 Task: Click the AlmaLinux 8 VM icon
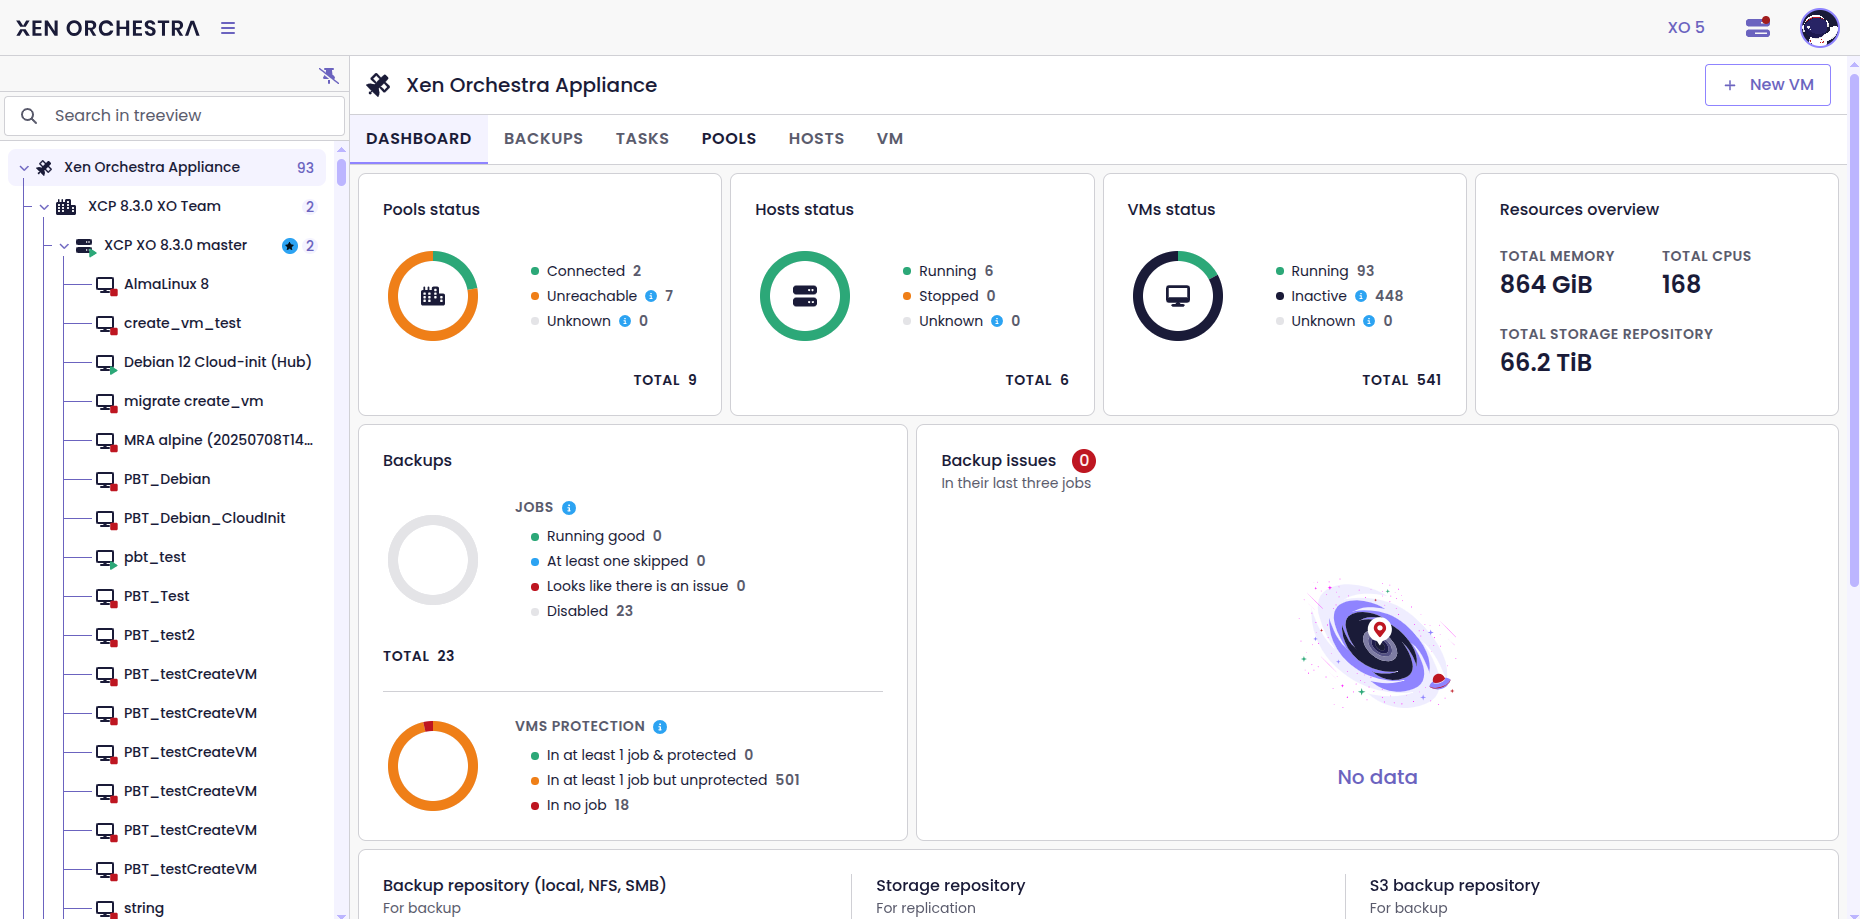coord(106,285)
